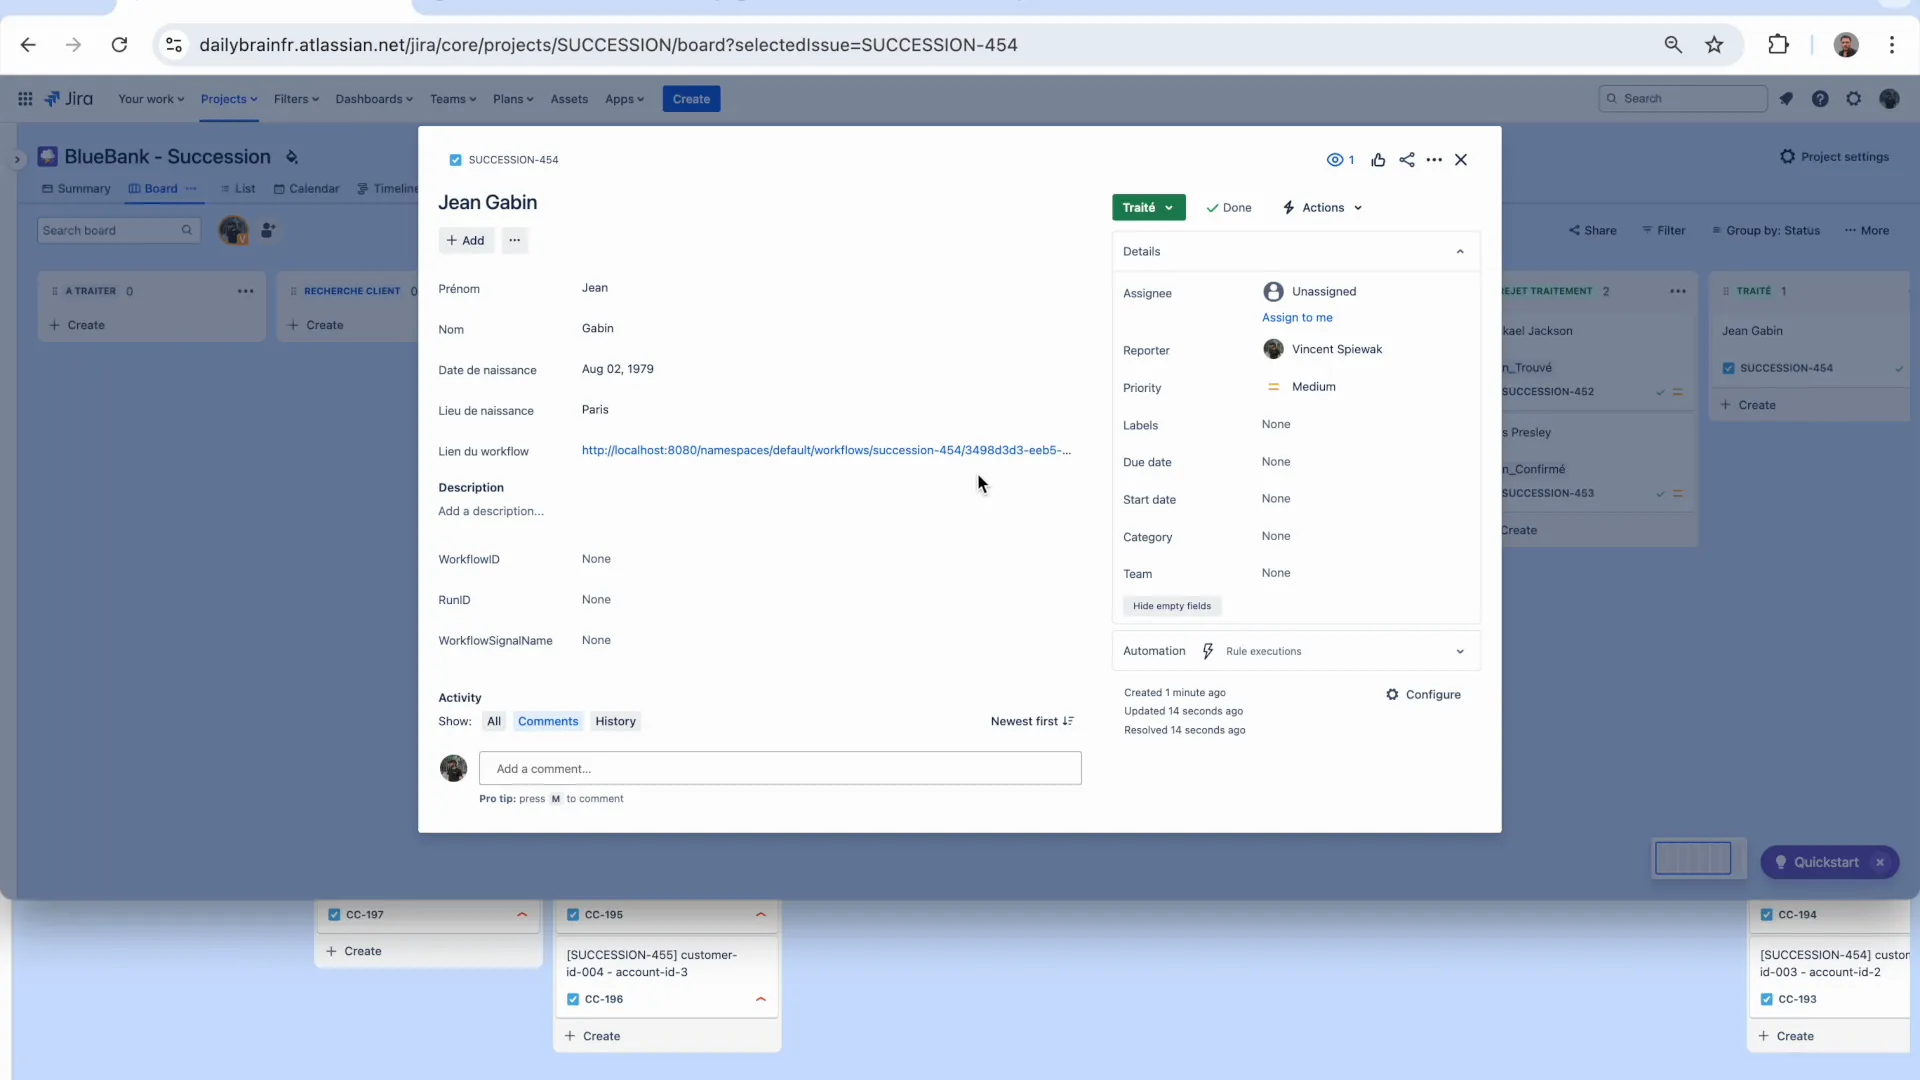
Task: Show All activity
Action: click(x=494, y=722)
